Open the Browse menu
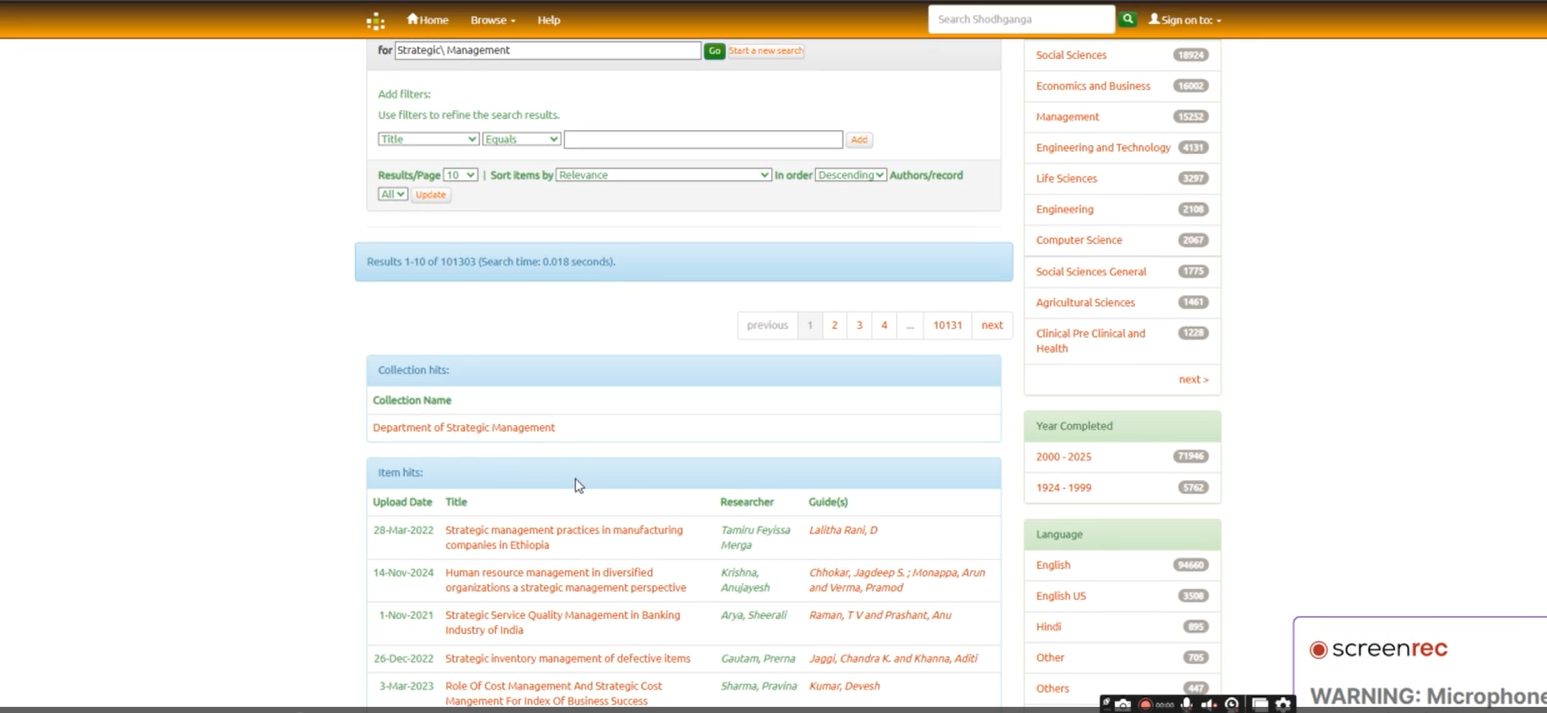The width and height of the screenshot is (1547, 713). tap(492, 20)
